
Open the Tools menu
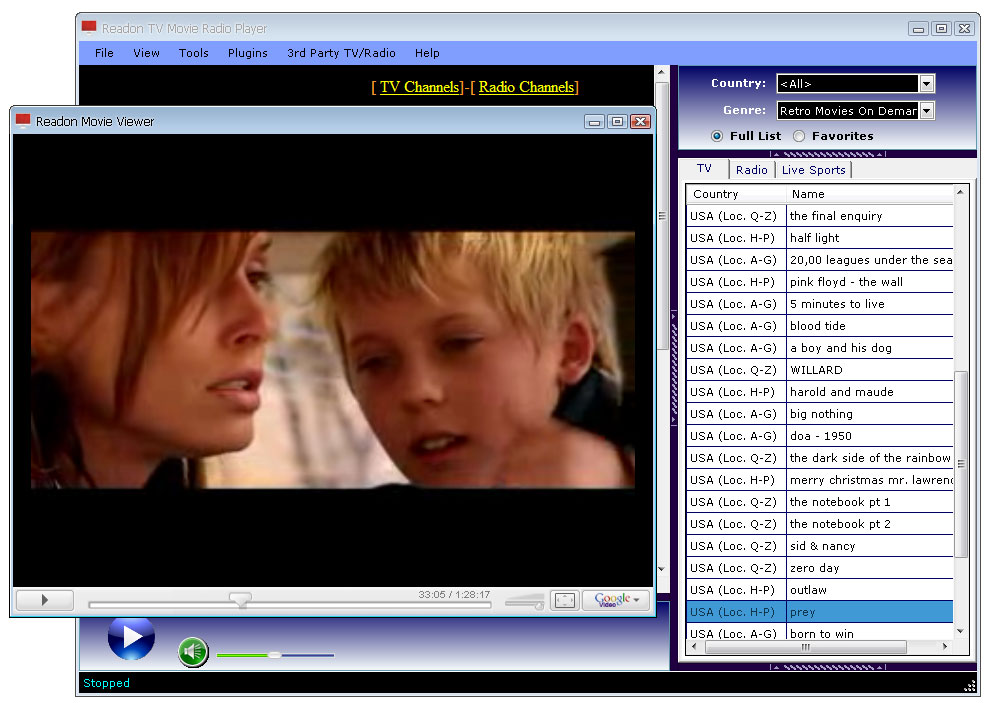click(x=193, y=53)
